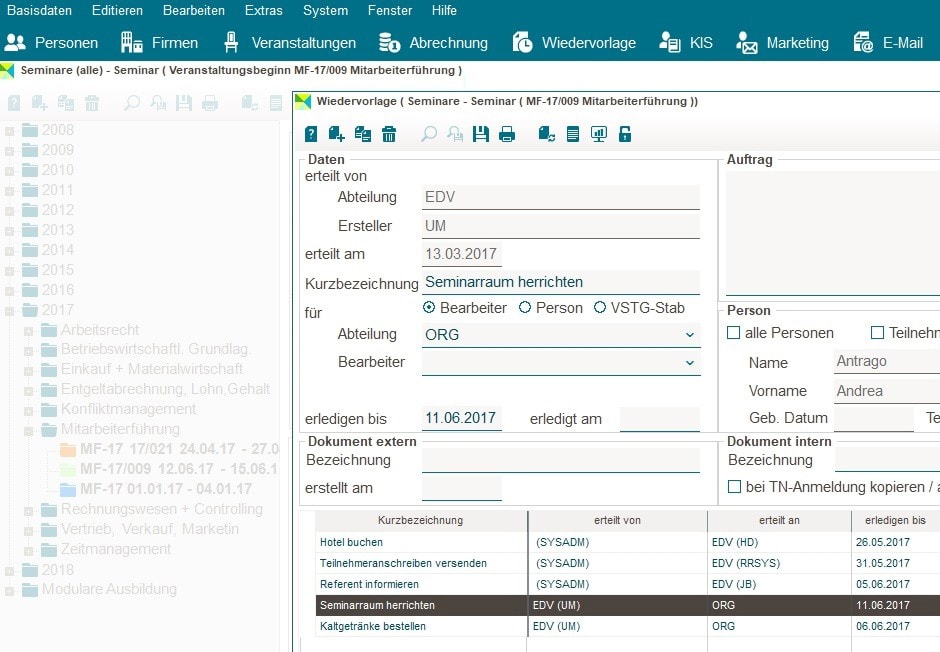This screenshot has height=652, width=940.
Task: Duplicate the record via the Wiedervorlage copy icon
Action: 363,134
